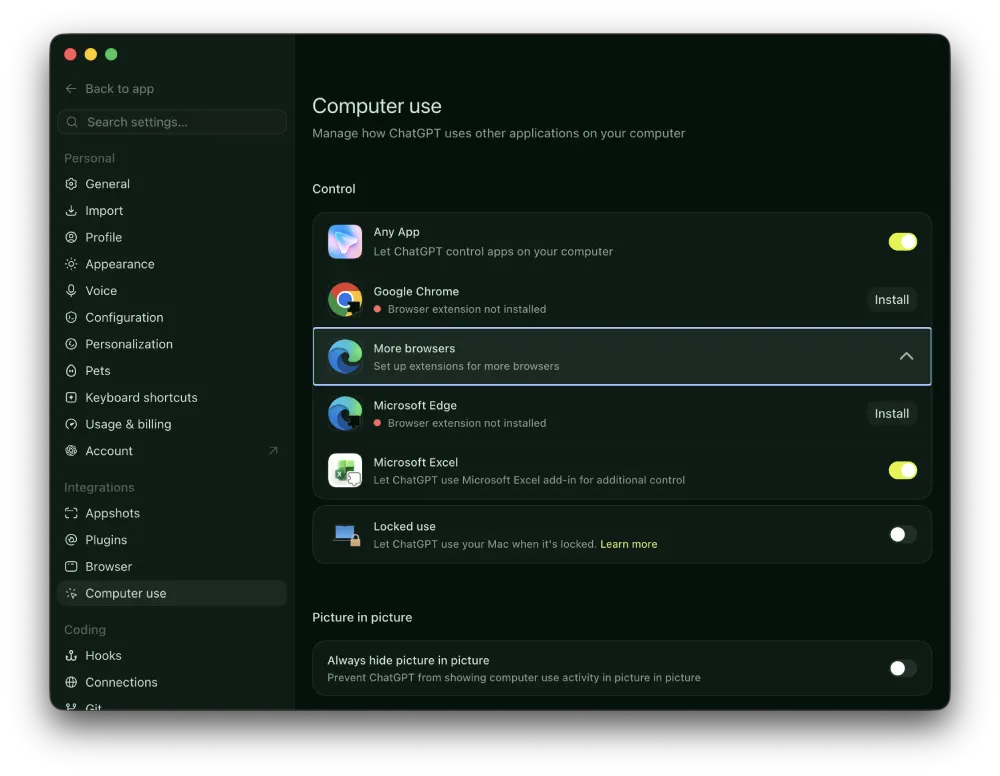
Task: Click the Plugins icon in sidebar
Action: 71,539
